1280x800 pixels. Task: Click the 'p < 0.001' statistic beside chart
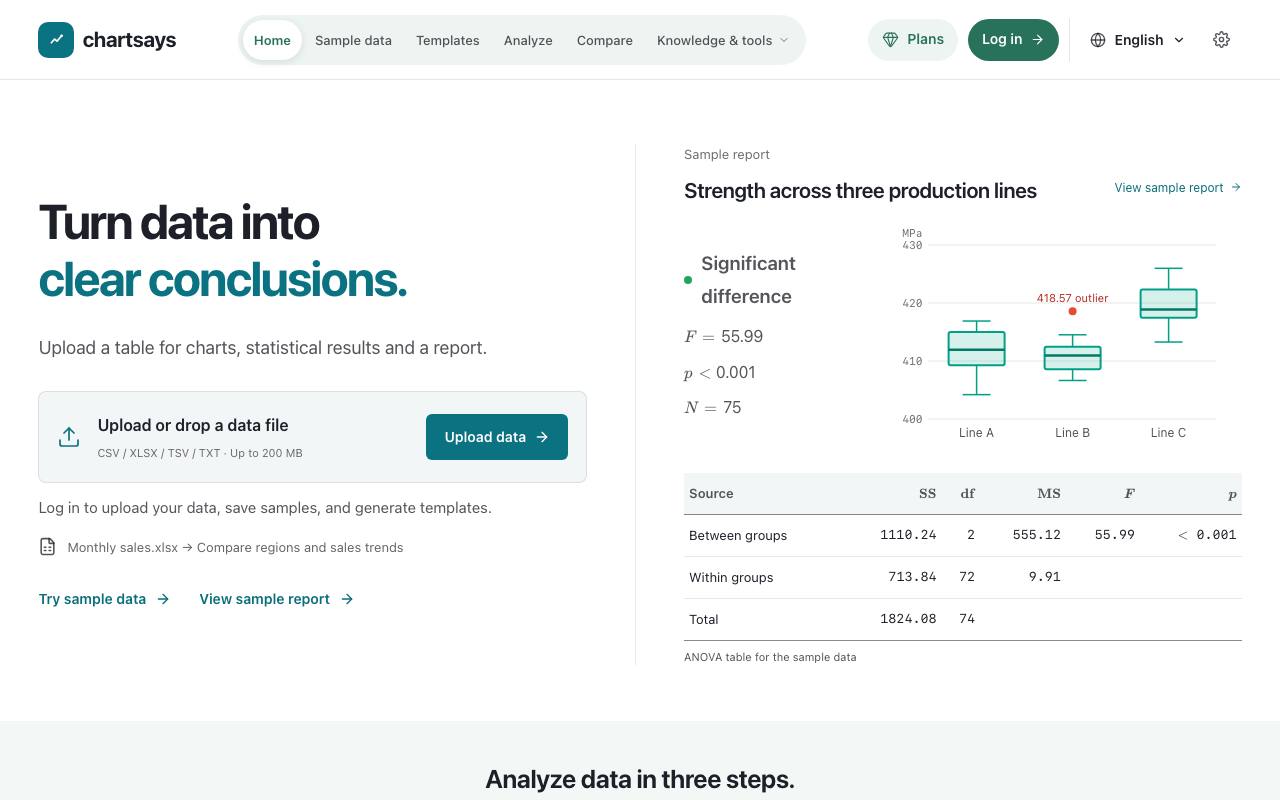[720, 372]
